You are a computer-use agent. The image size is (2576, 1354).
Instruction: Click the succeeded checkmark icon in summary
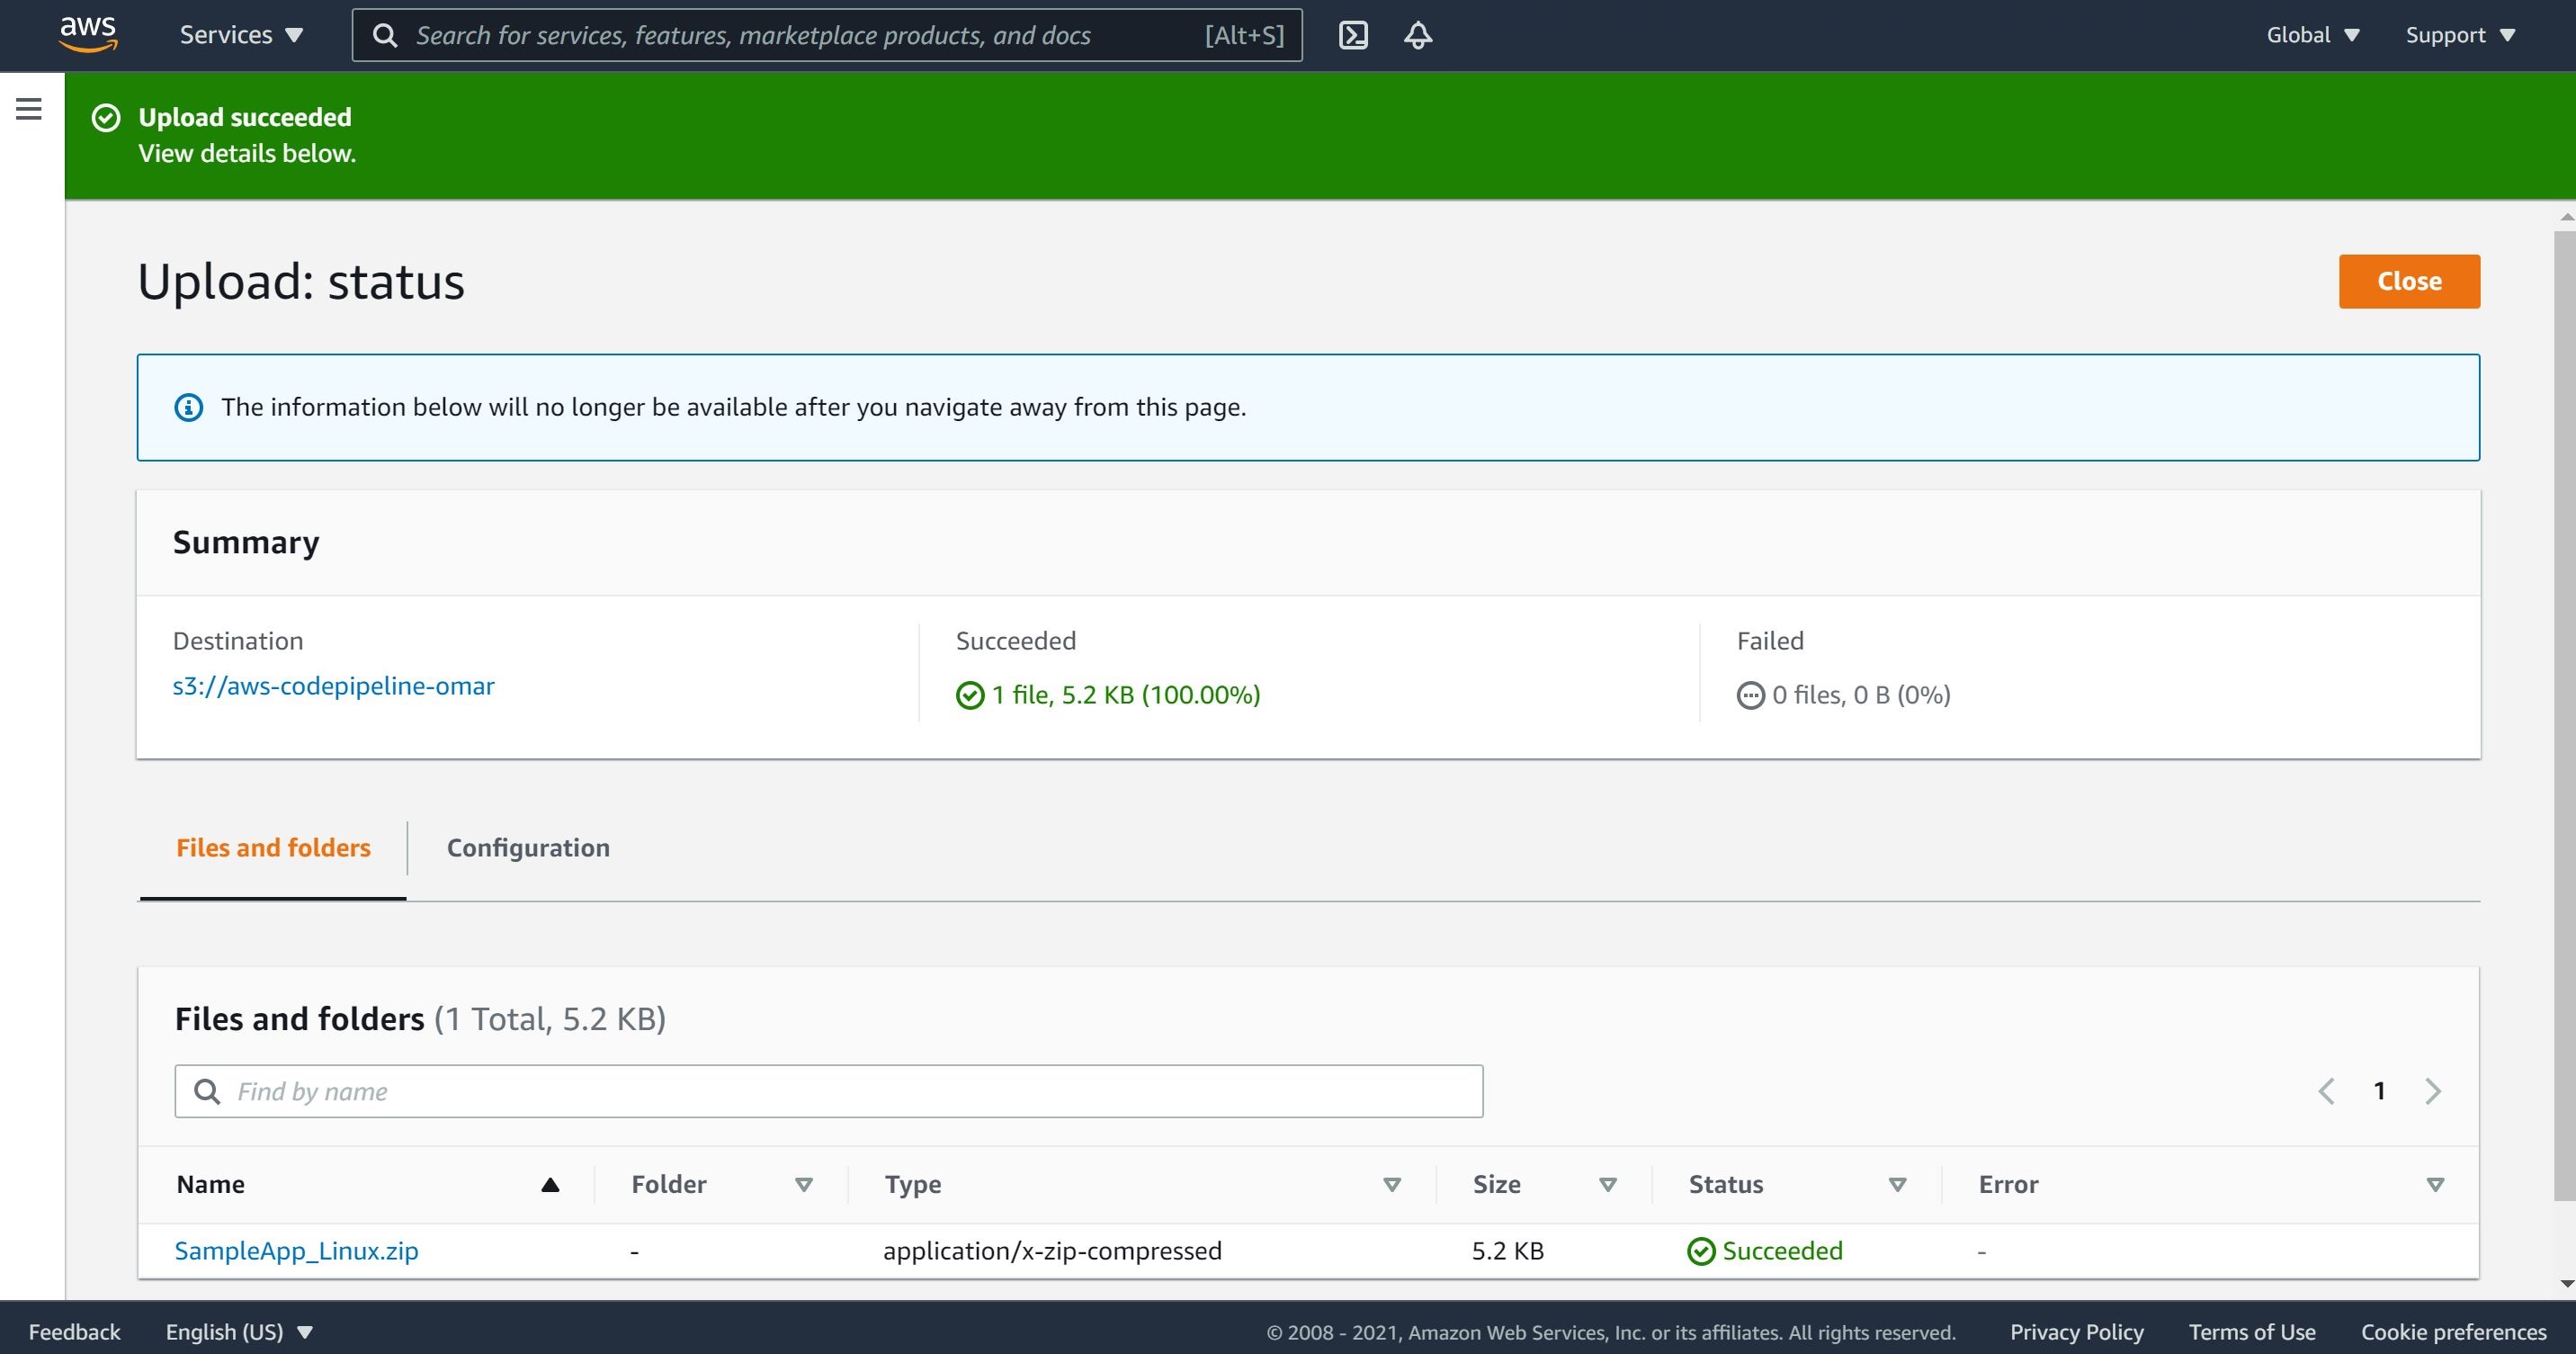click(968, 693)
